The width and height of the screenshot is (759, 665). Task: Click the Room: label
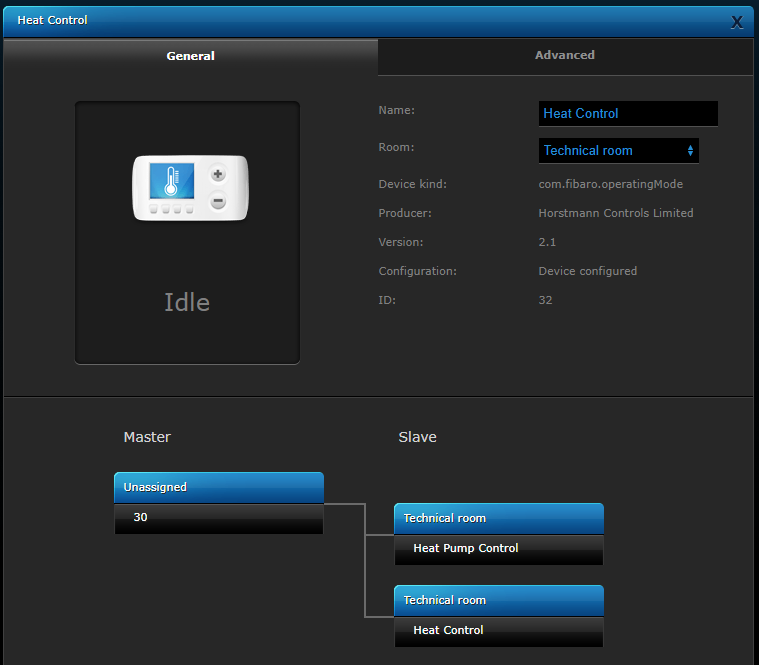[x=396, y=147]
